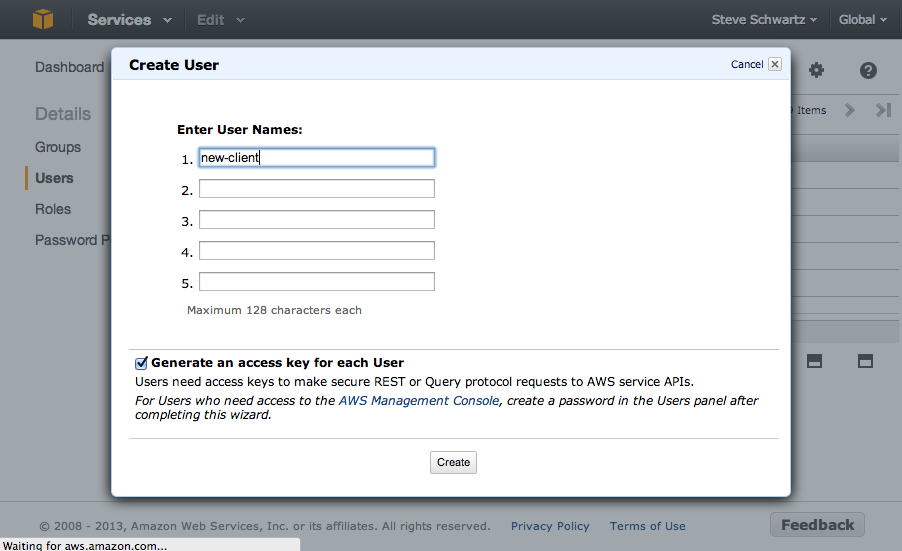Click user name input field 5

click(x=317, y=282)
